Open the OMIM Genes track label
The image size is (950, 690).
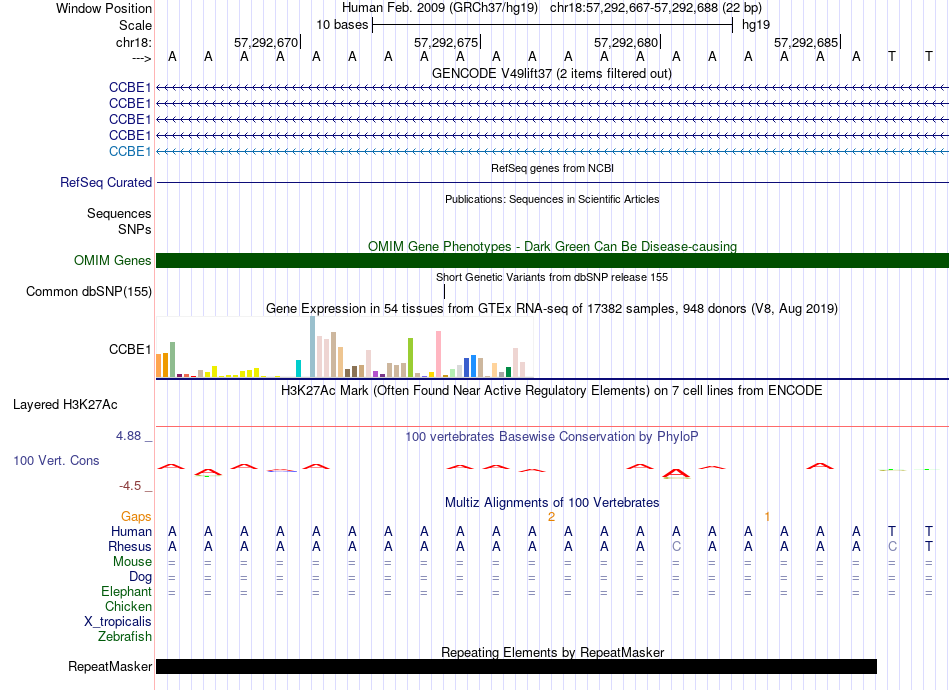click(x=112, y=260)
